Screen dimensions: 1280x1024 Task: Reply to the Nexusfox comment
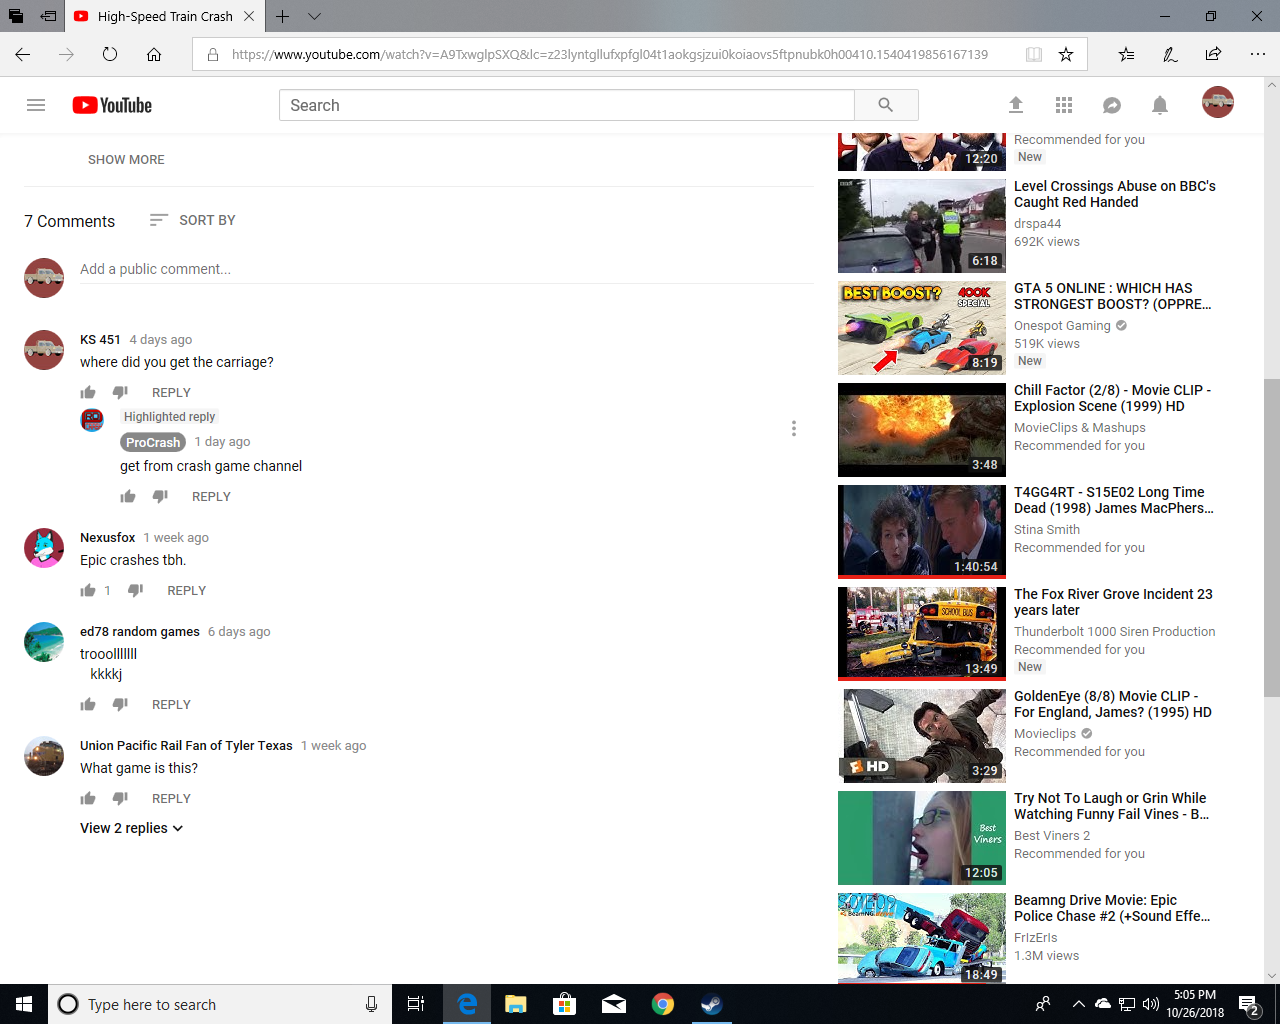coord(187,591)
